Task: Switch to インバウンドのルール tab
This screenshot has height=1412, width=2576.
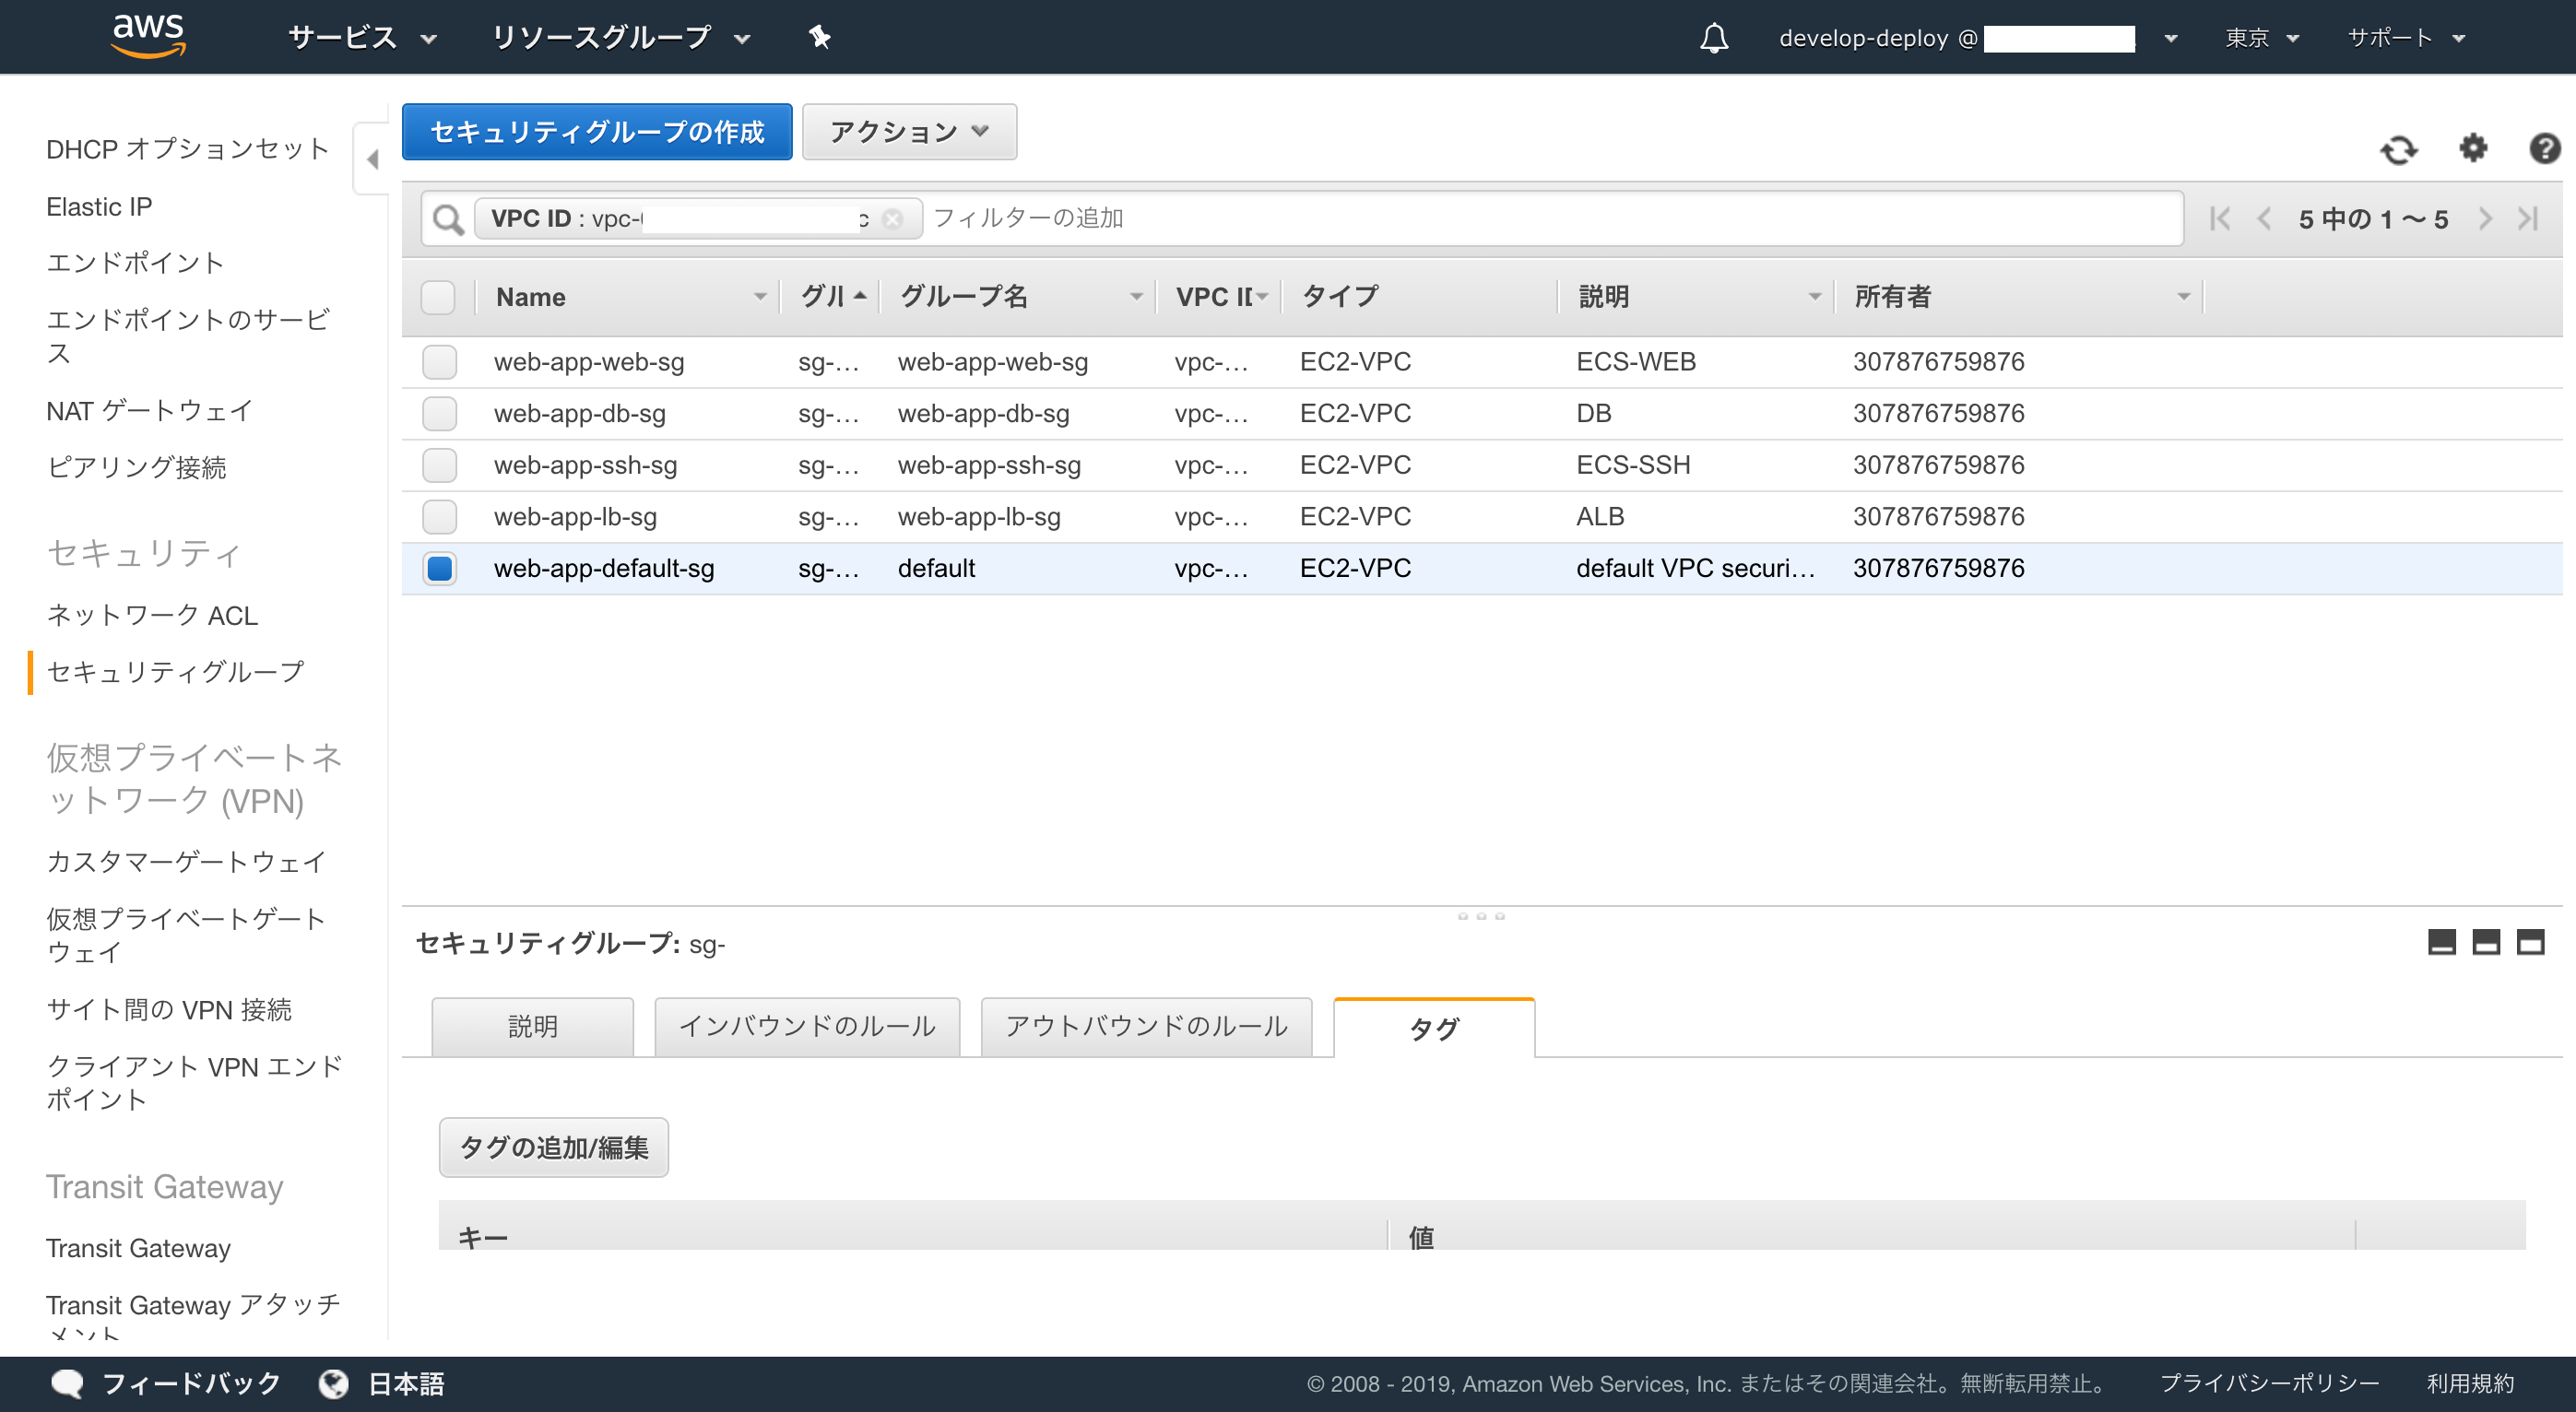Action: coord(806,1026)
